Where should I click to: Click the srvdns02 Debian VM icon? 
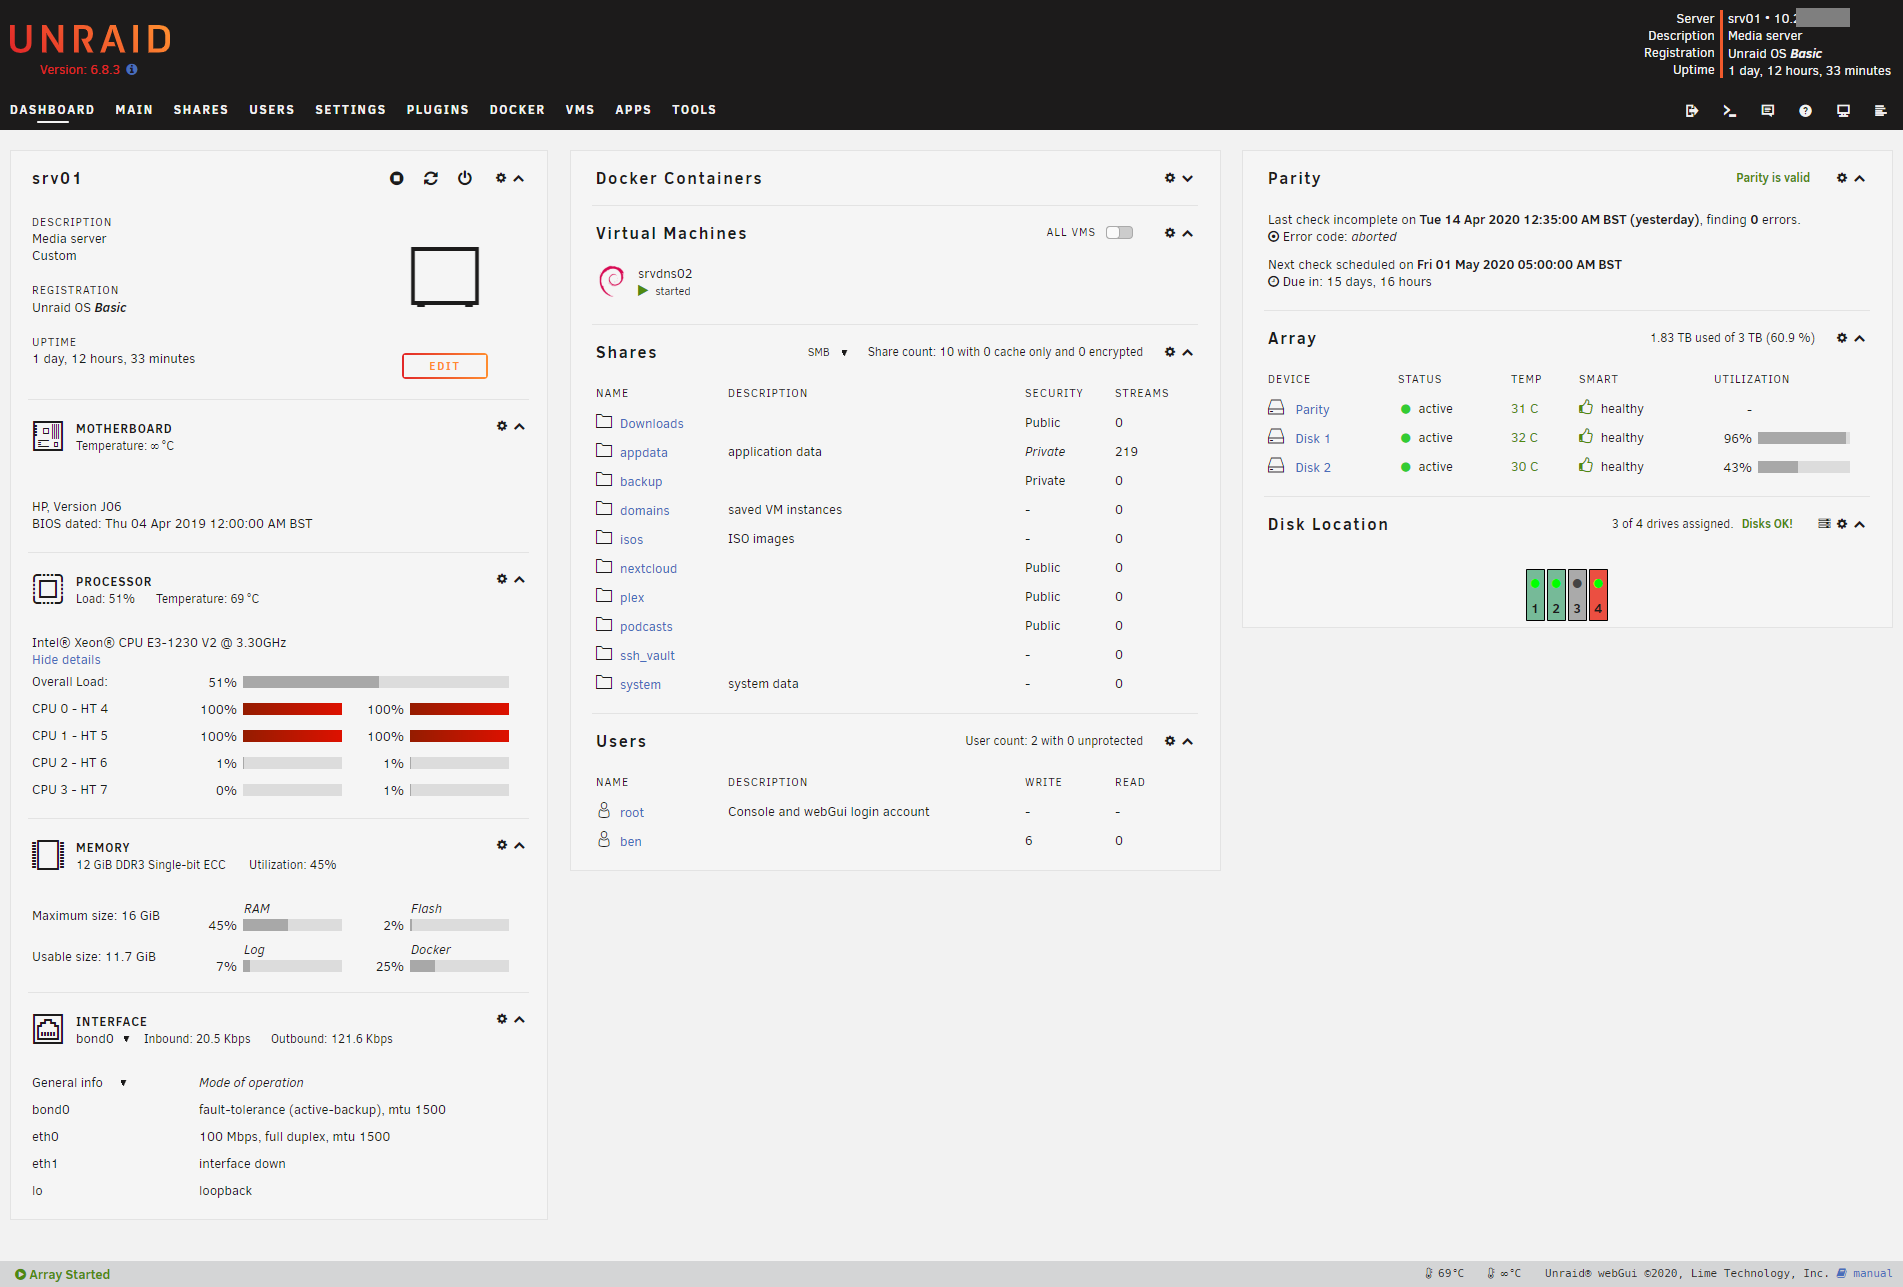(611, 281)
